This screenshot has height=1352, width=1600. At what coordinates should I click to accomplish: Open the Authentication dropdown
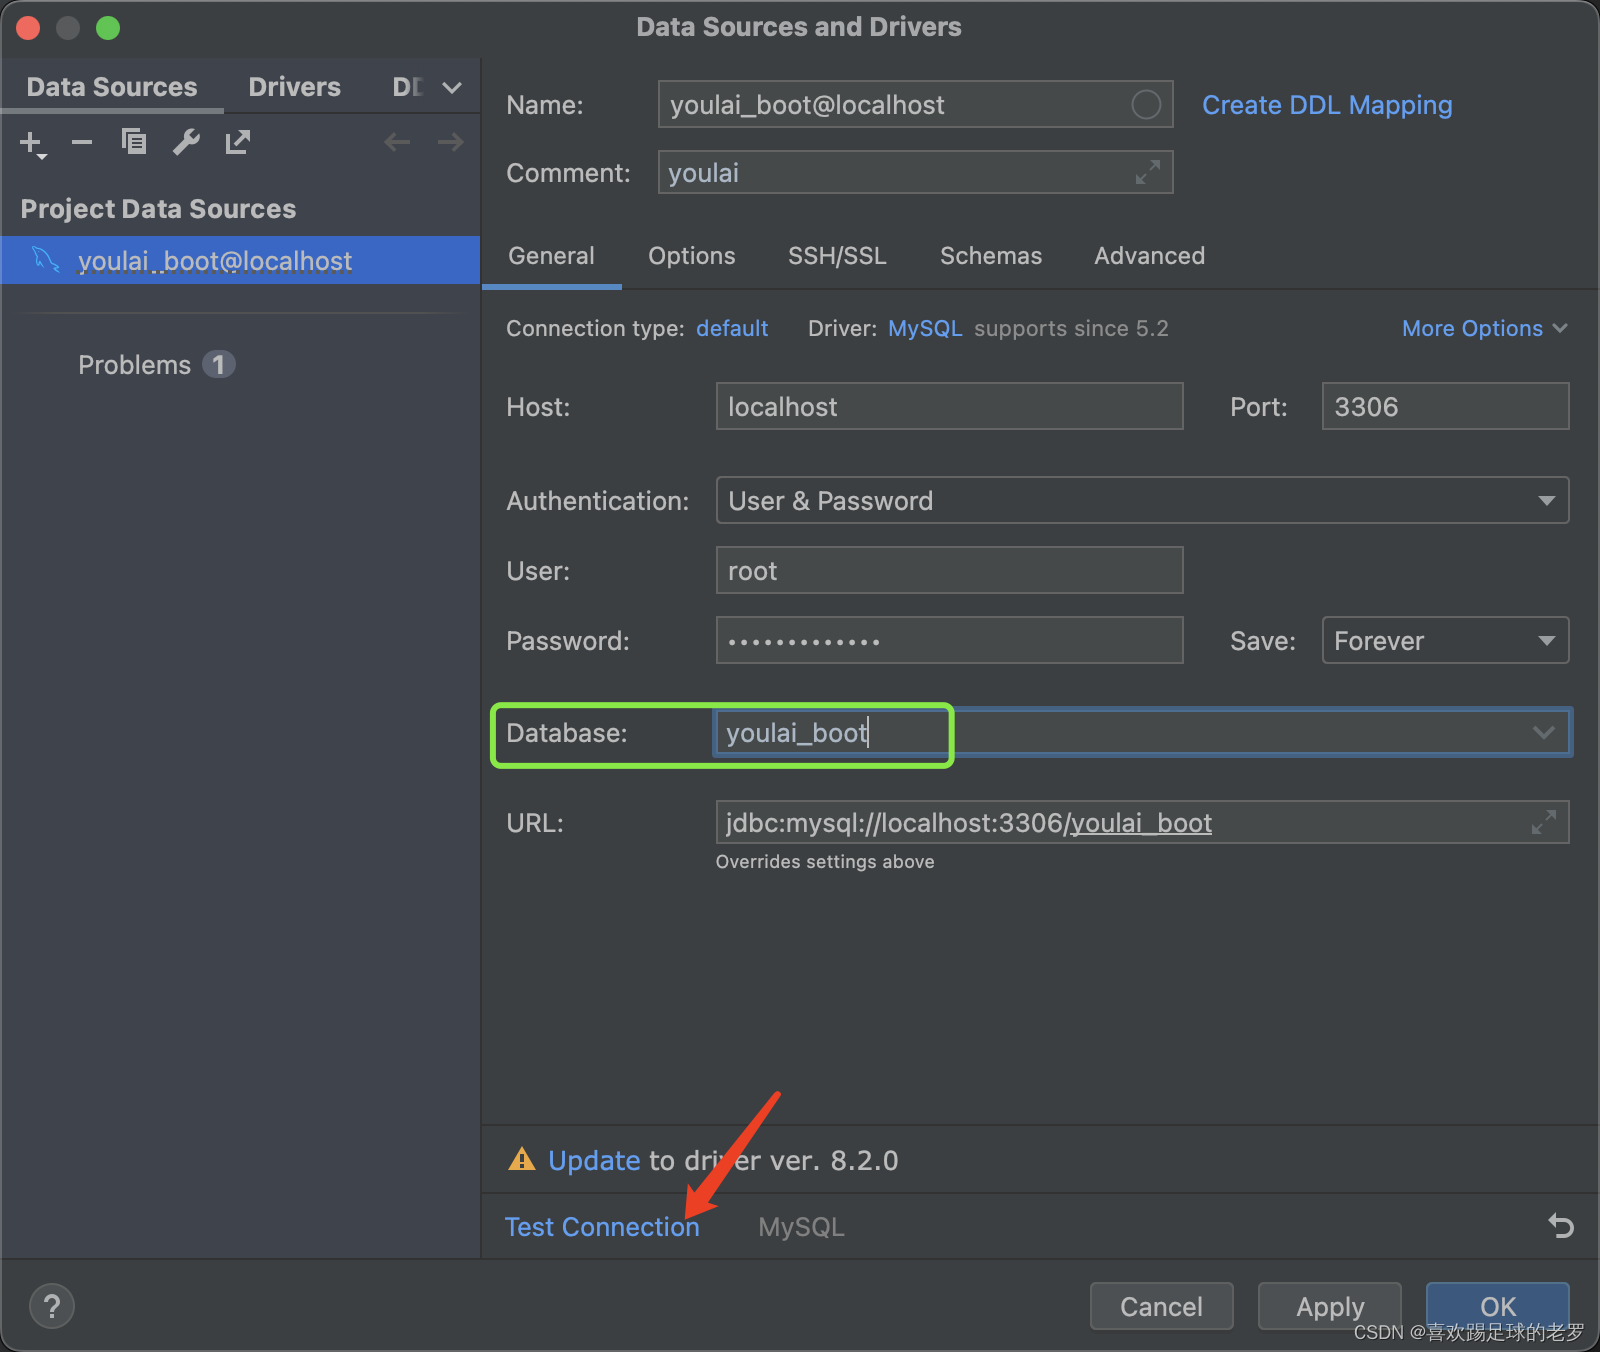[1142, 500]
